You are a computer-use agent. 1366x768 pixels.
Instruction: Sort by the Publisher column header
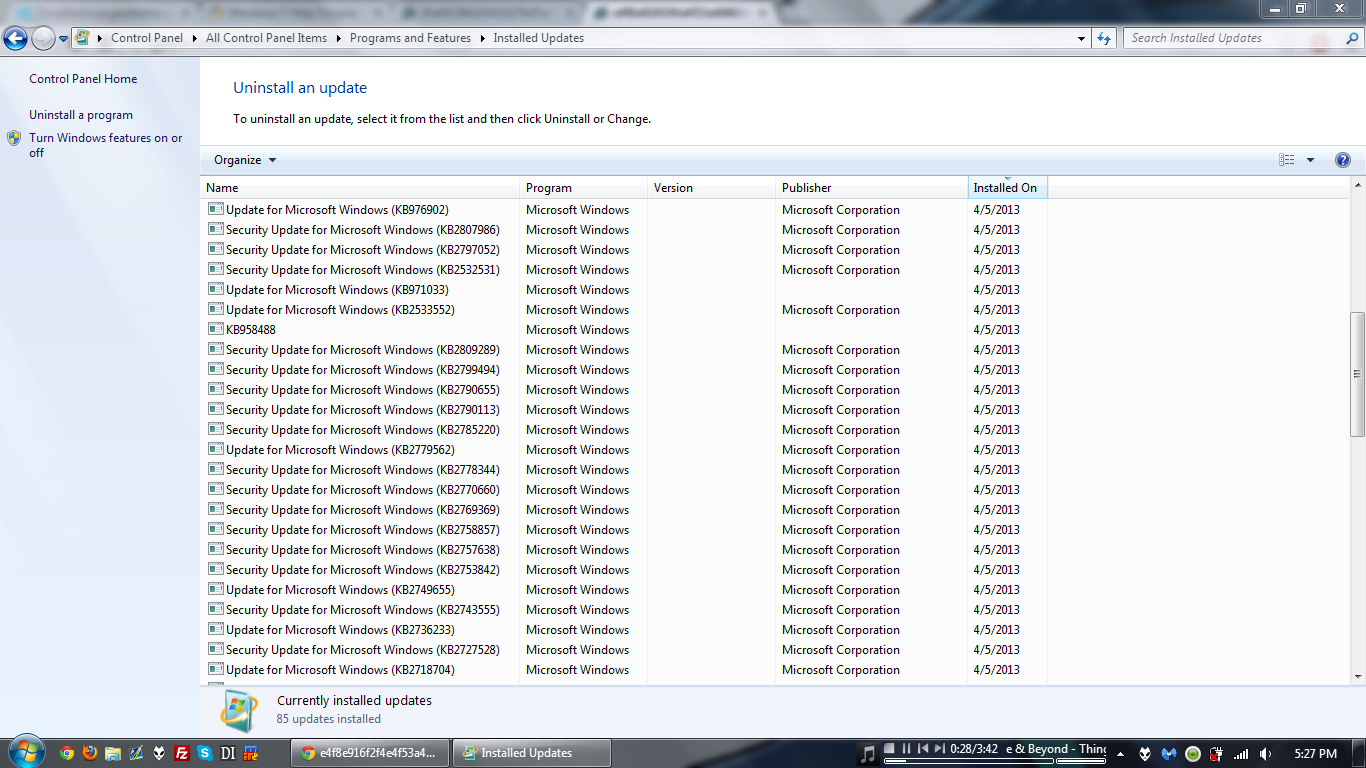[x=872, y=188]
